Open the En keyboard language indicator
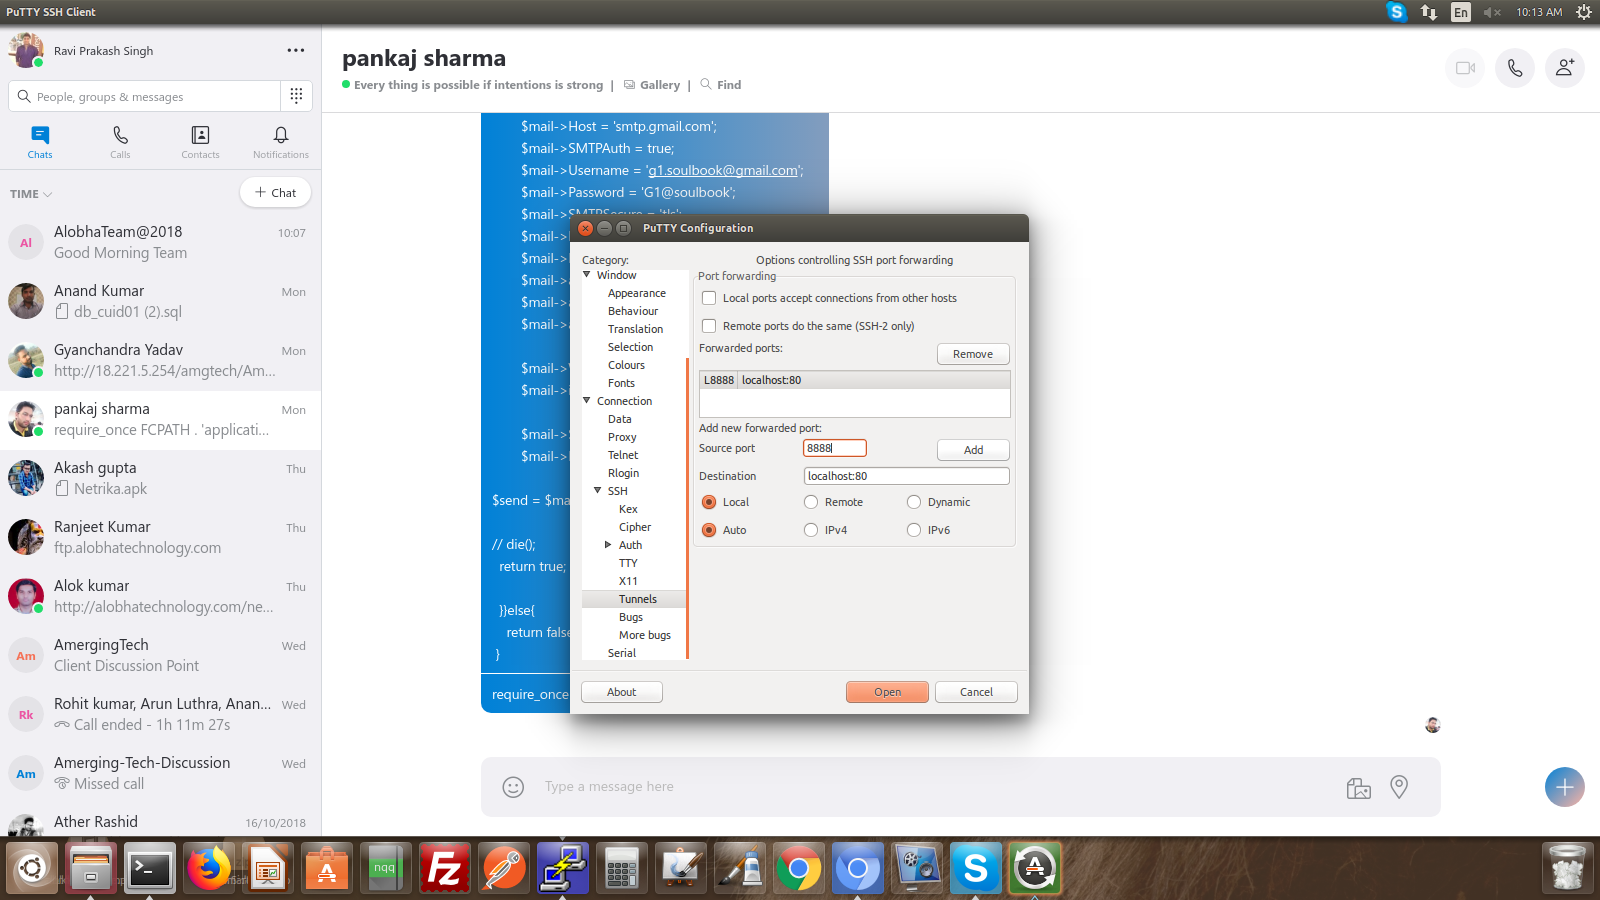Viewport: 1600px width, 900px height. [x=1461, y=12]
